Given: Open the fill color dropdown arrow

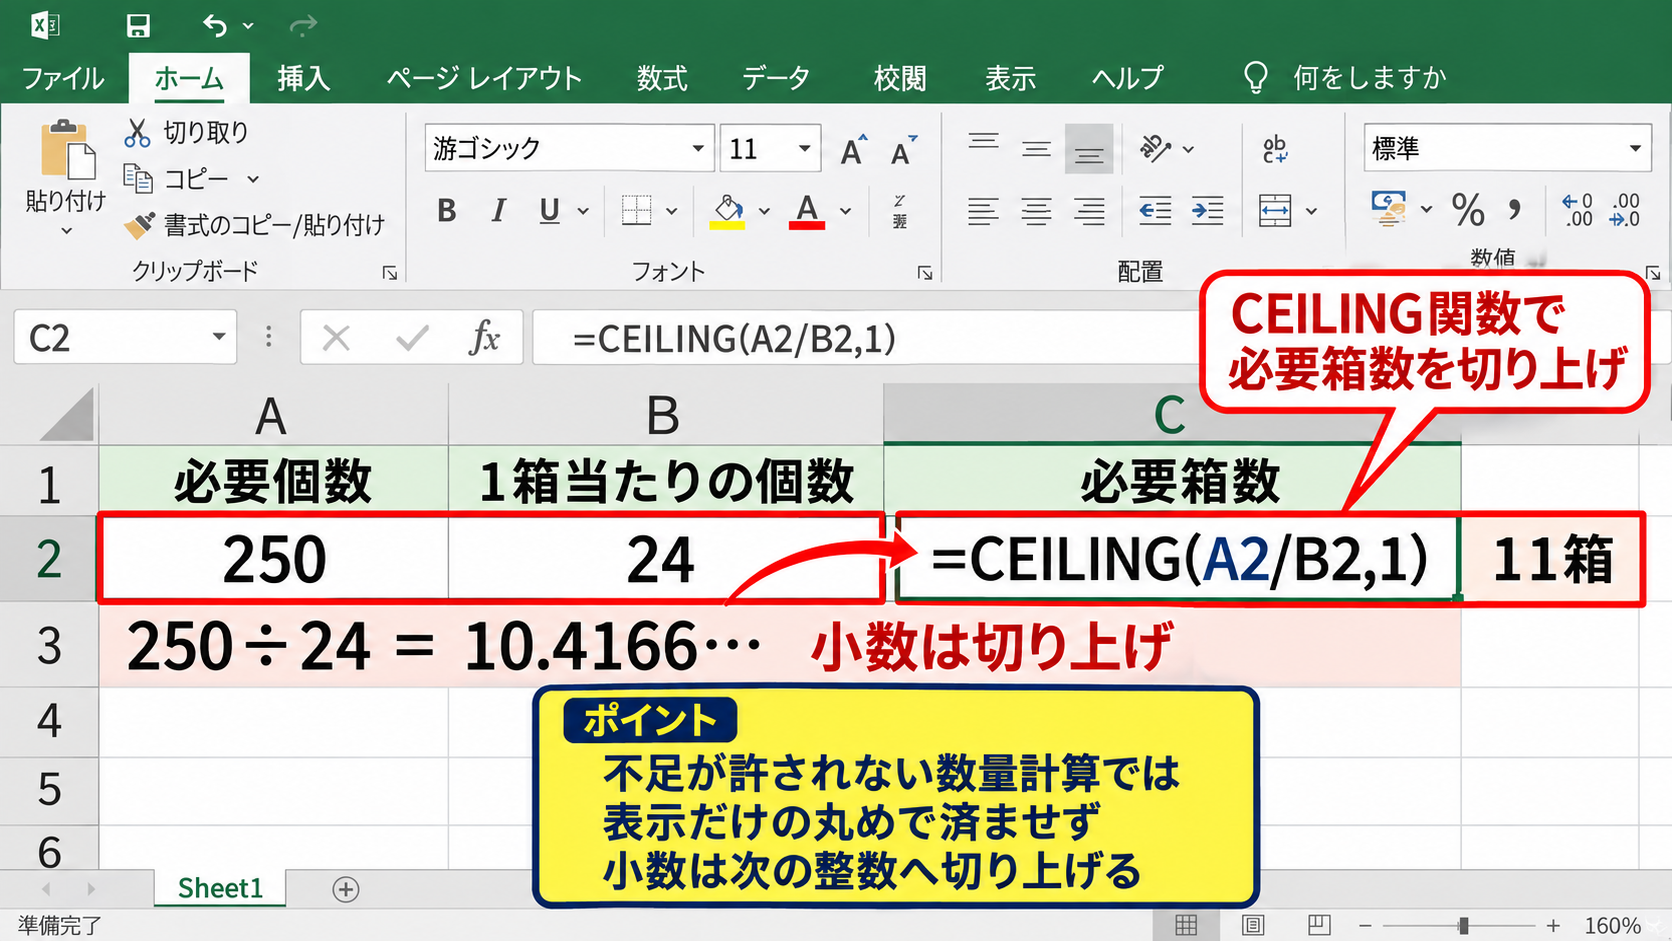Looking at the screenshot, I should pyautogui.click(x=764, y=211).
